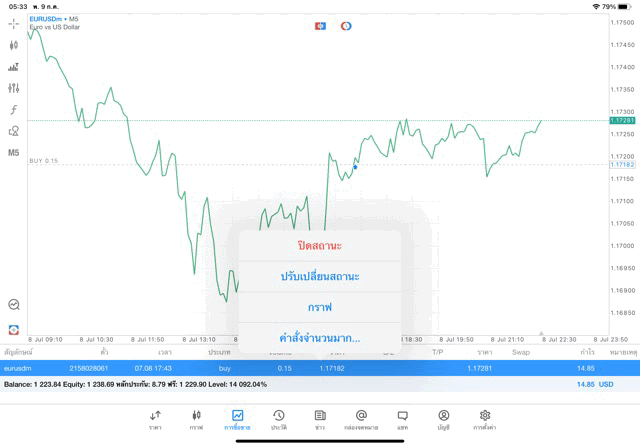This screenshot has width=640, height=447.
Task: Open the การตั้งค่า settings gear tab
Action: [x=485, y=419]
